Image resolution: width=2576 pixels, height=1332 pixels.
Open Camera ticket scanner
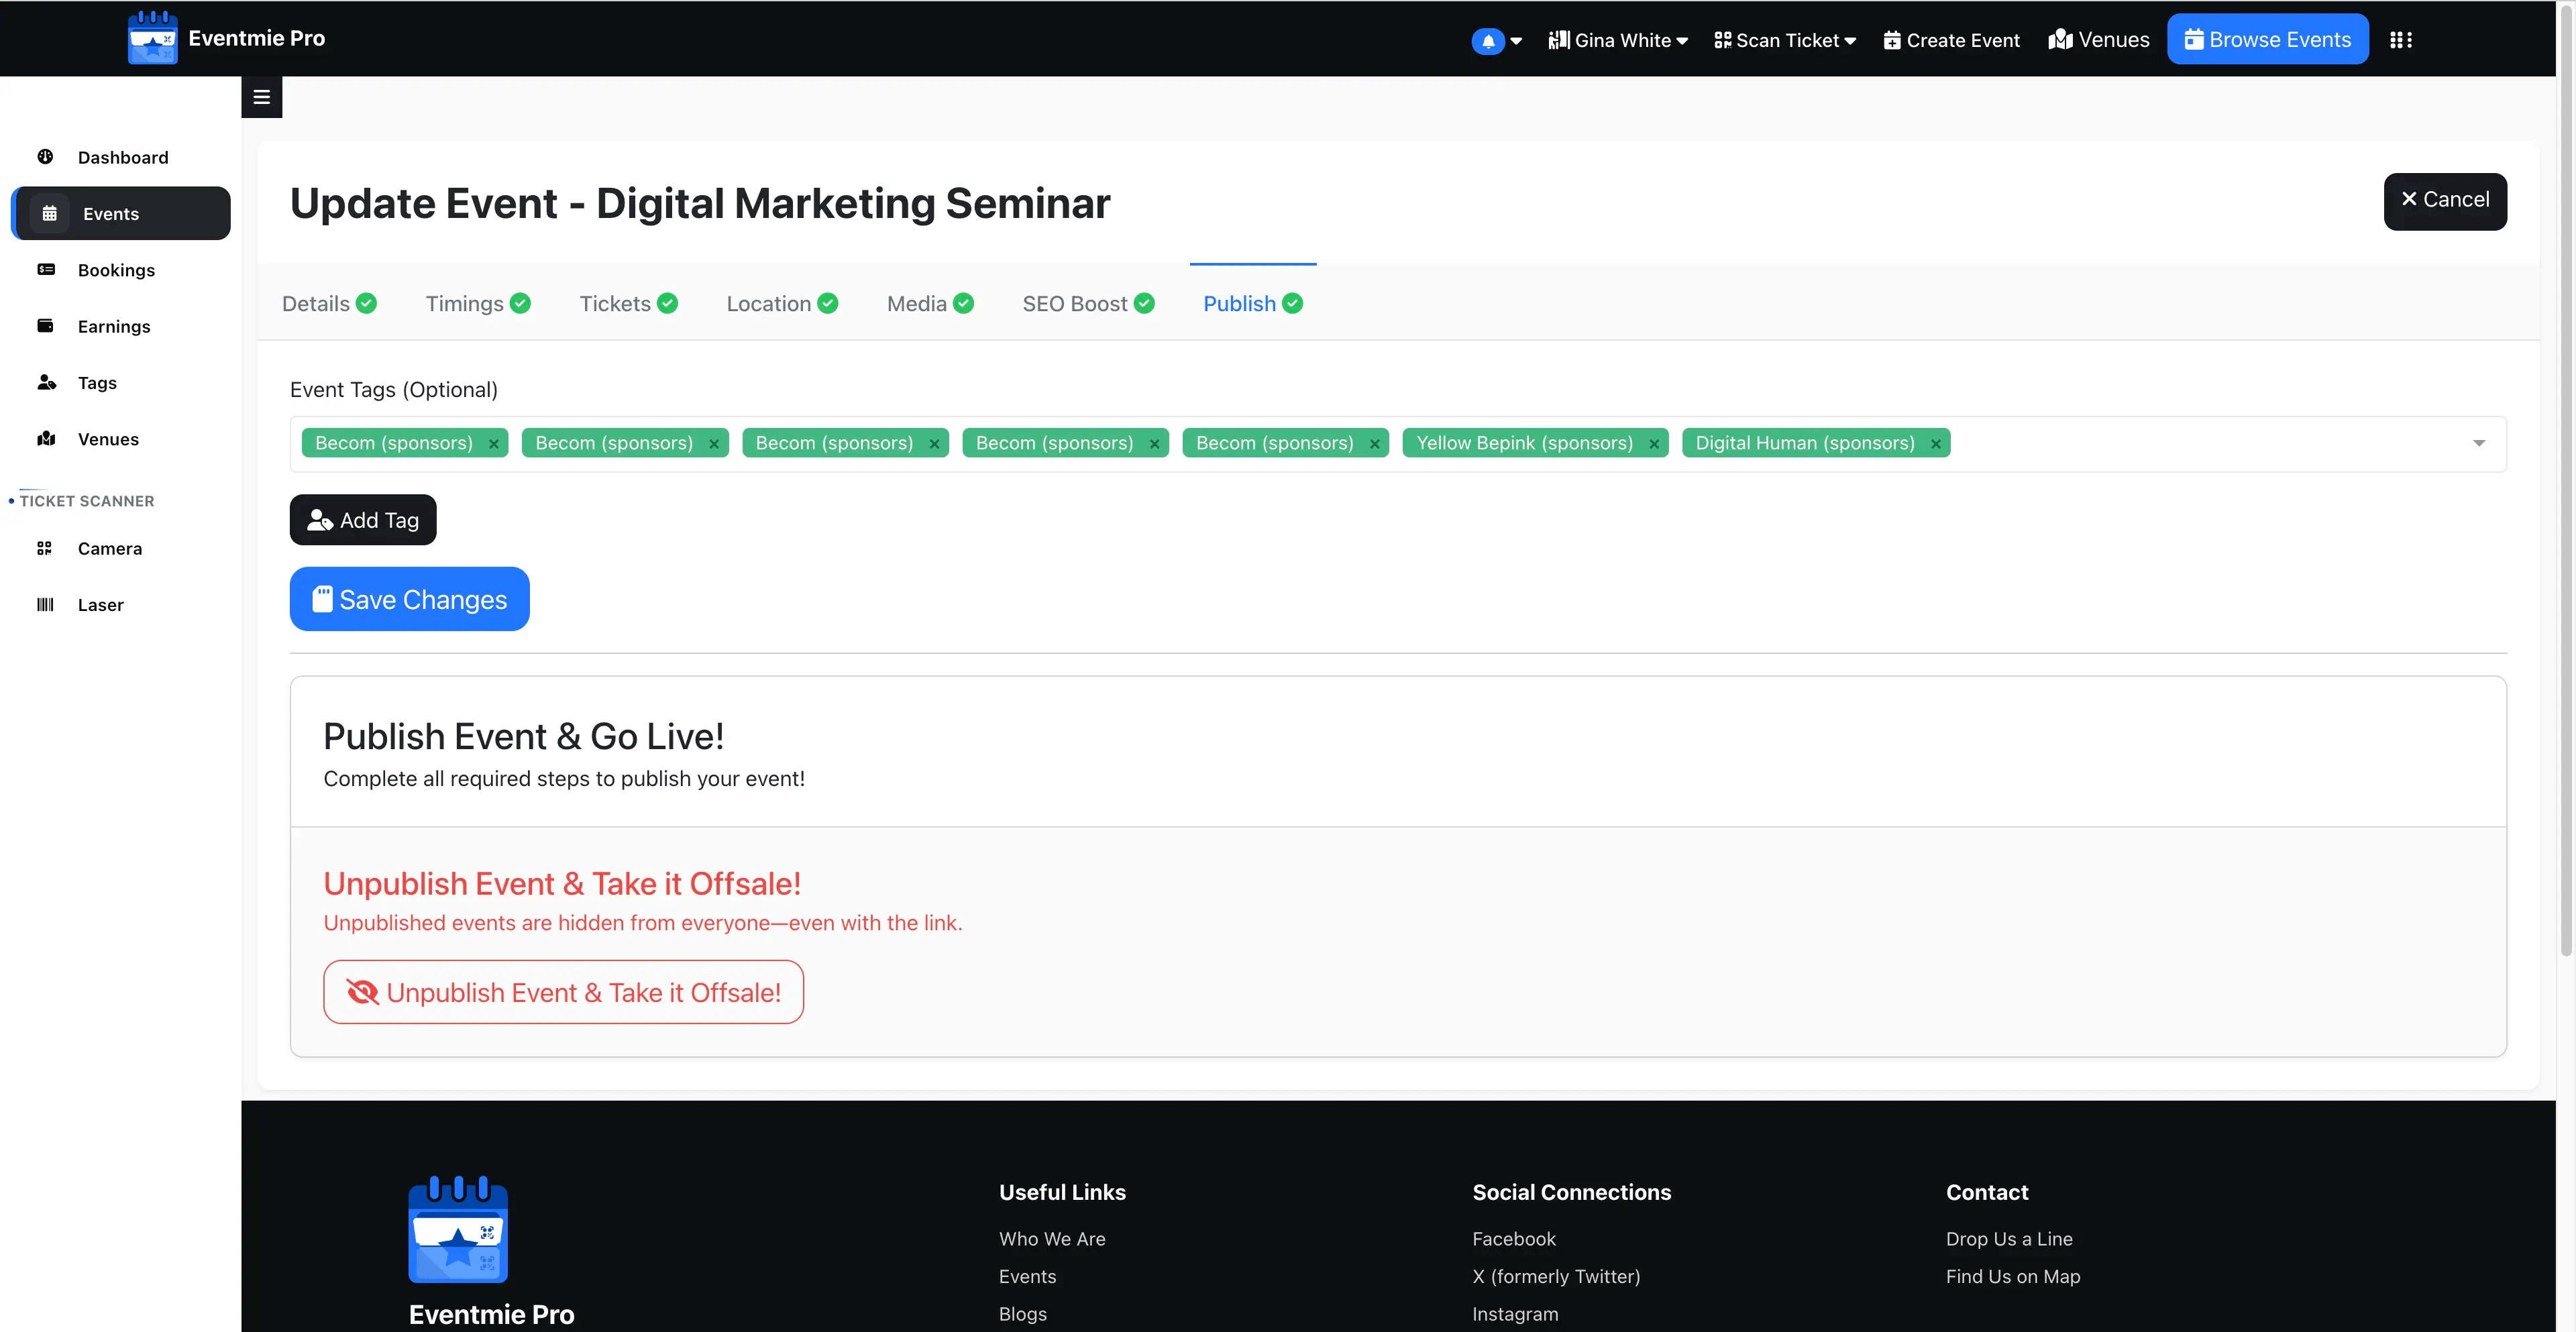109,548
